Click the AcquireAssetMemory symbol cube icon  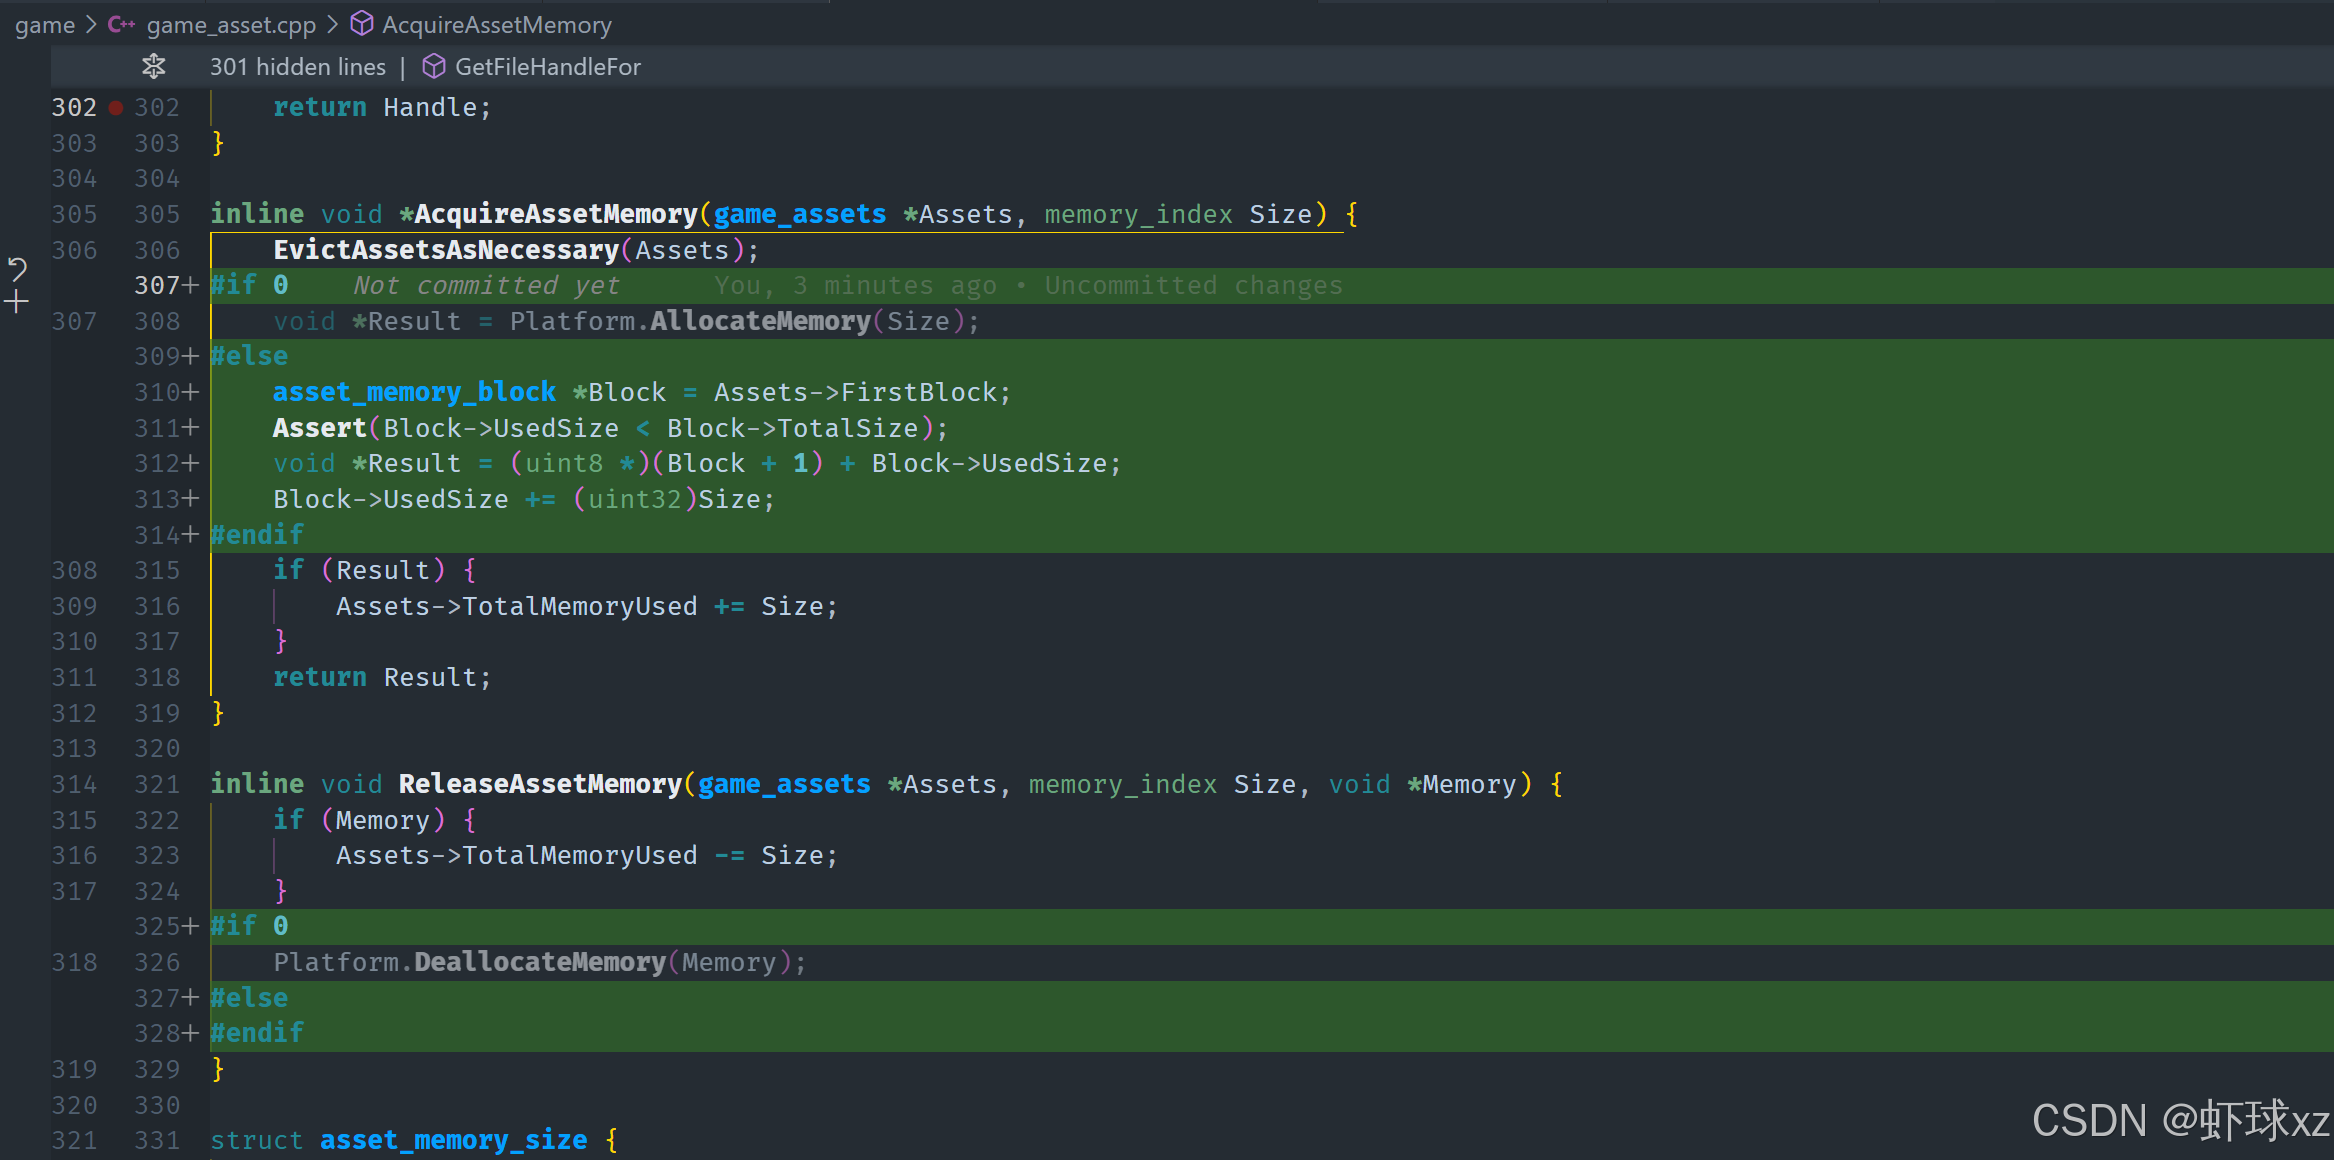362,25
